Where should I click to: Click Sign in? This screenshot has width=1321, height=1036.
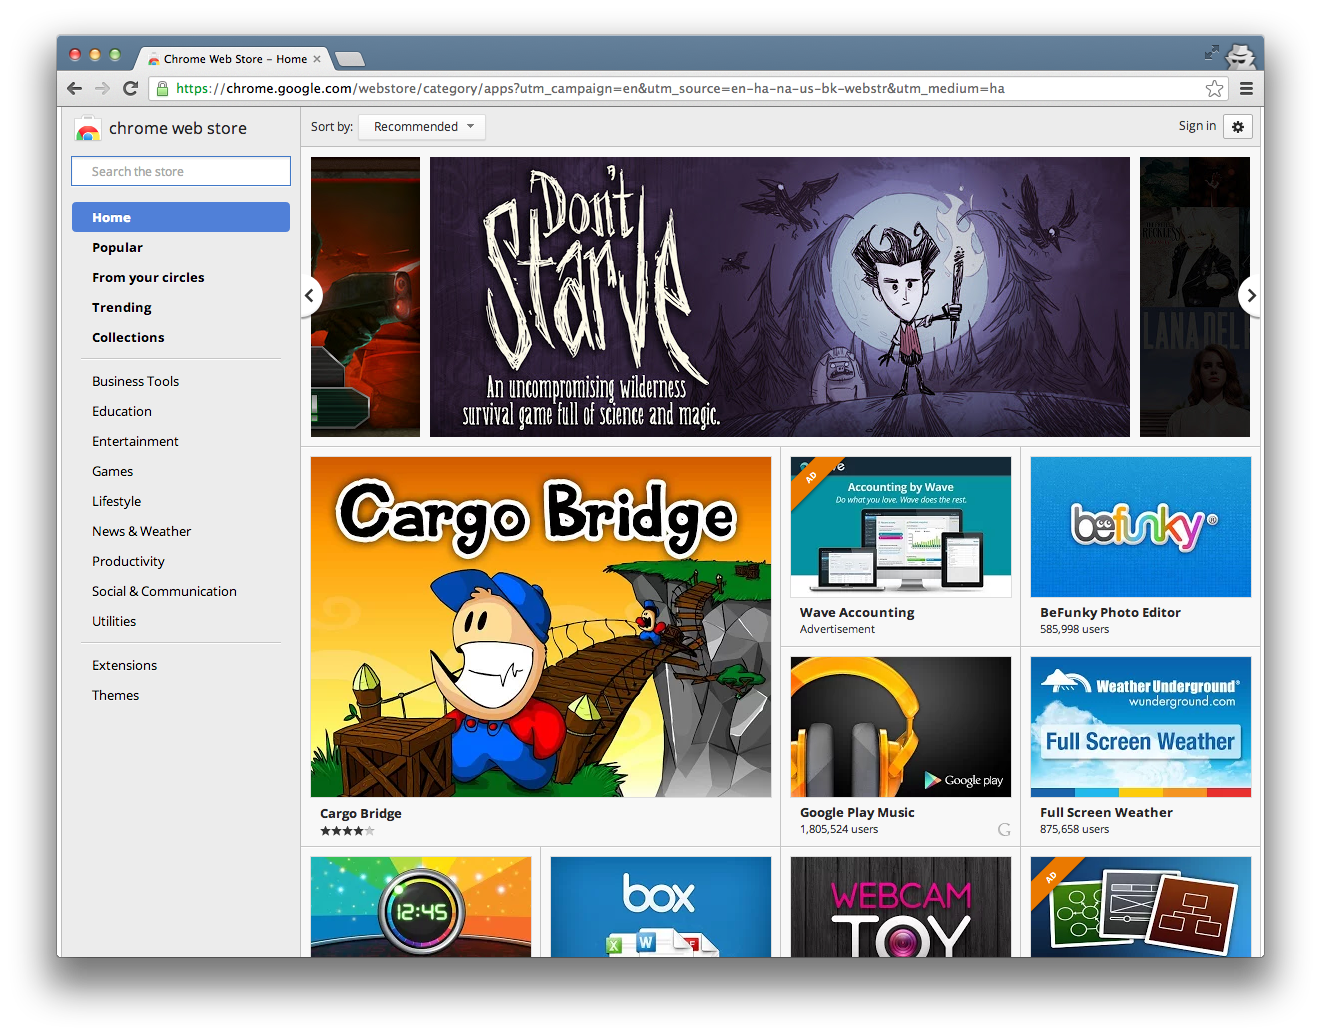1197,126
